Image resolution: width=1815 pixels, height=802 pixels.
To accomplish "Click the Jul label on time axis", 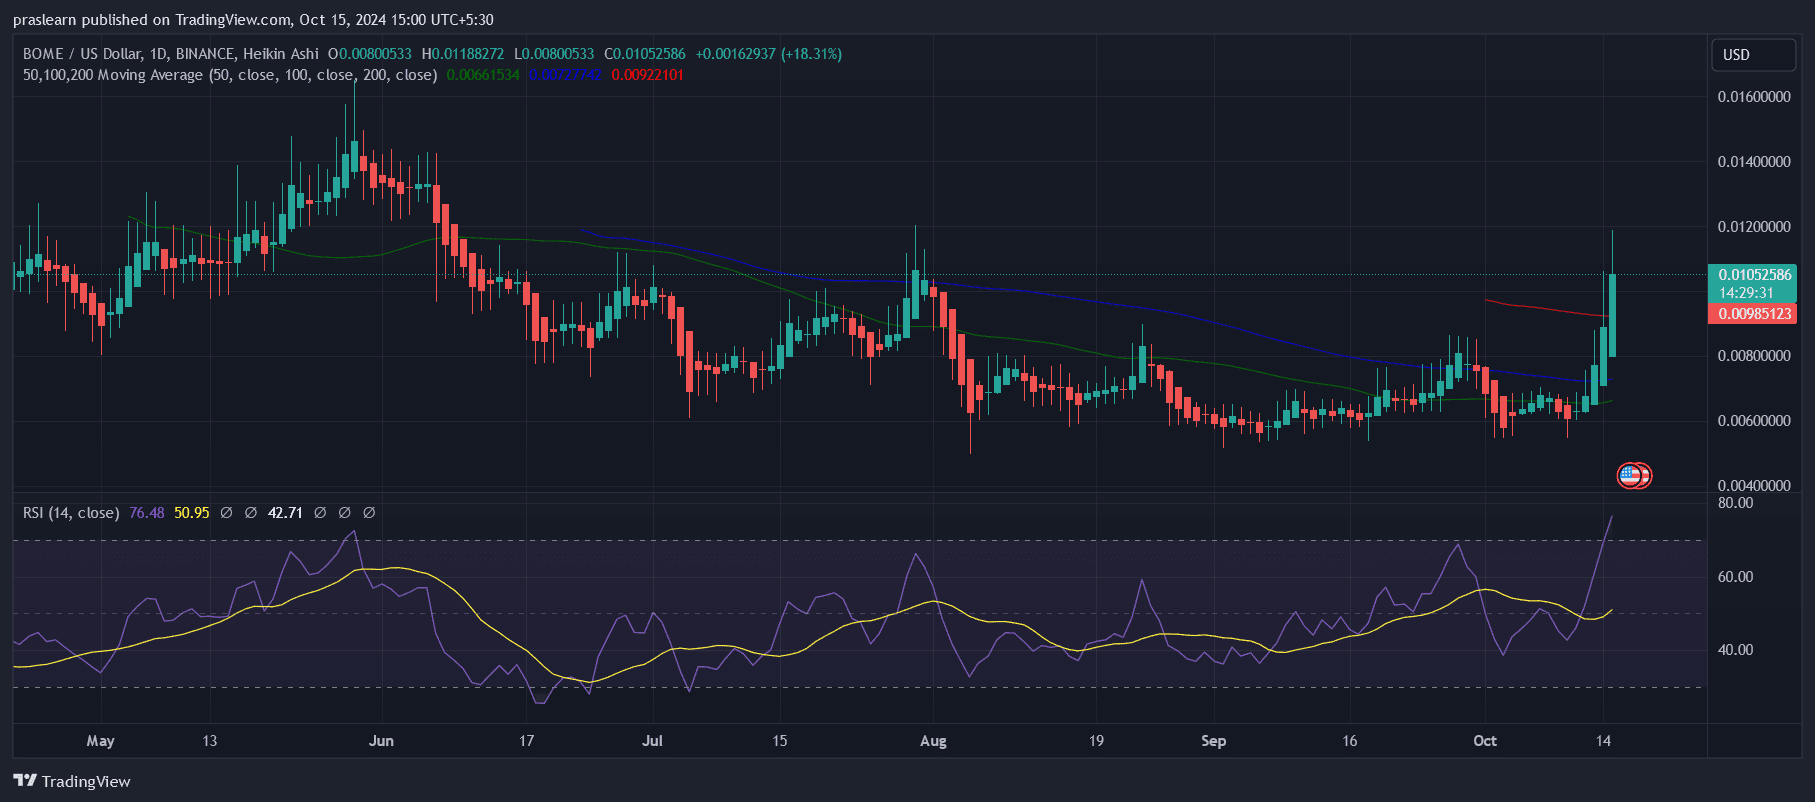I will click(652, 741).
